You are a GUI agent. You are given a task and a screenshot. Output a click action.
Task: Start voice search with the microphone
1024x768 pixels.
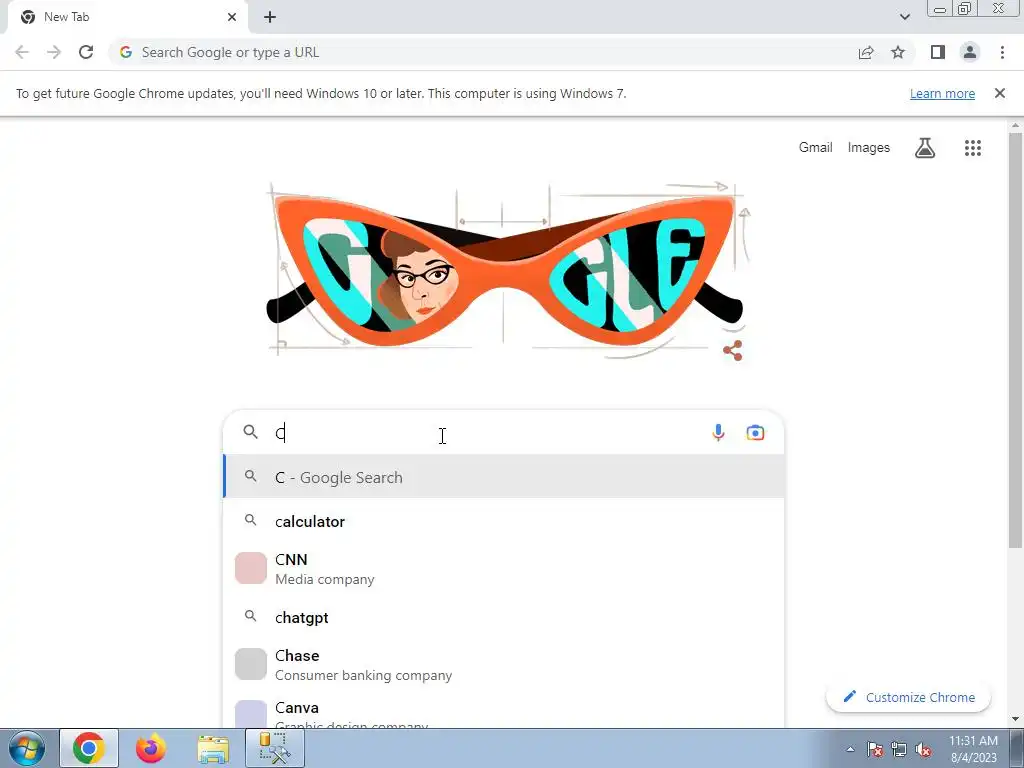[718, 432]
